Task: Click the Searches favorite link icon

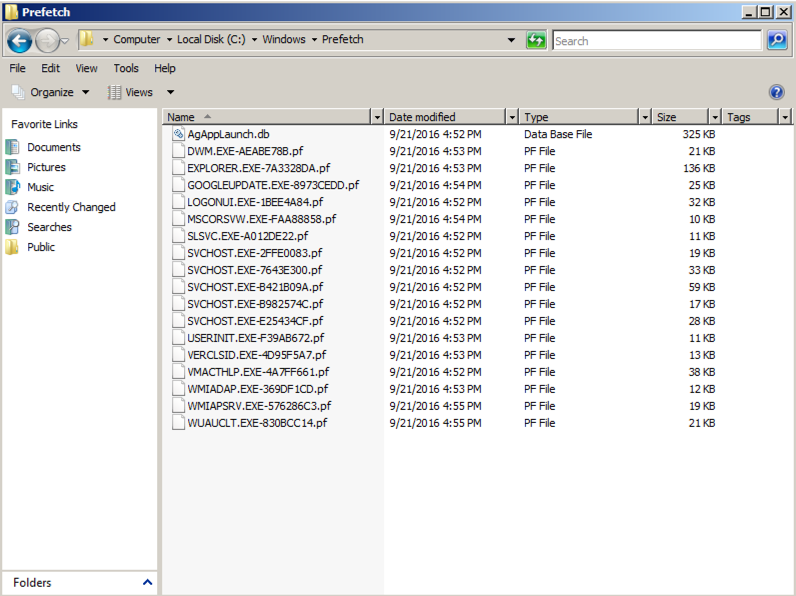Action: coord(12,227)
